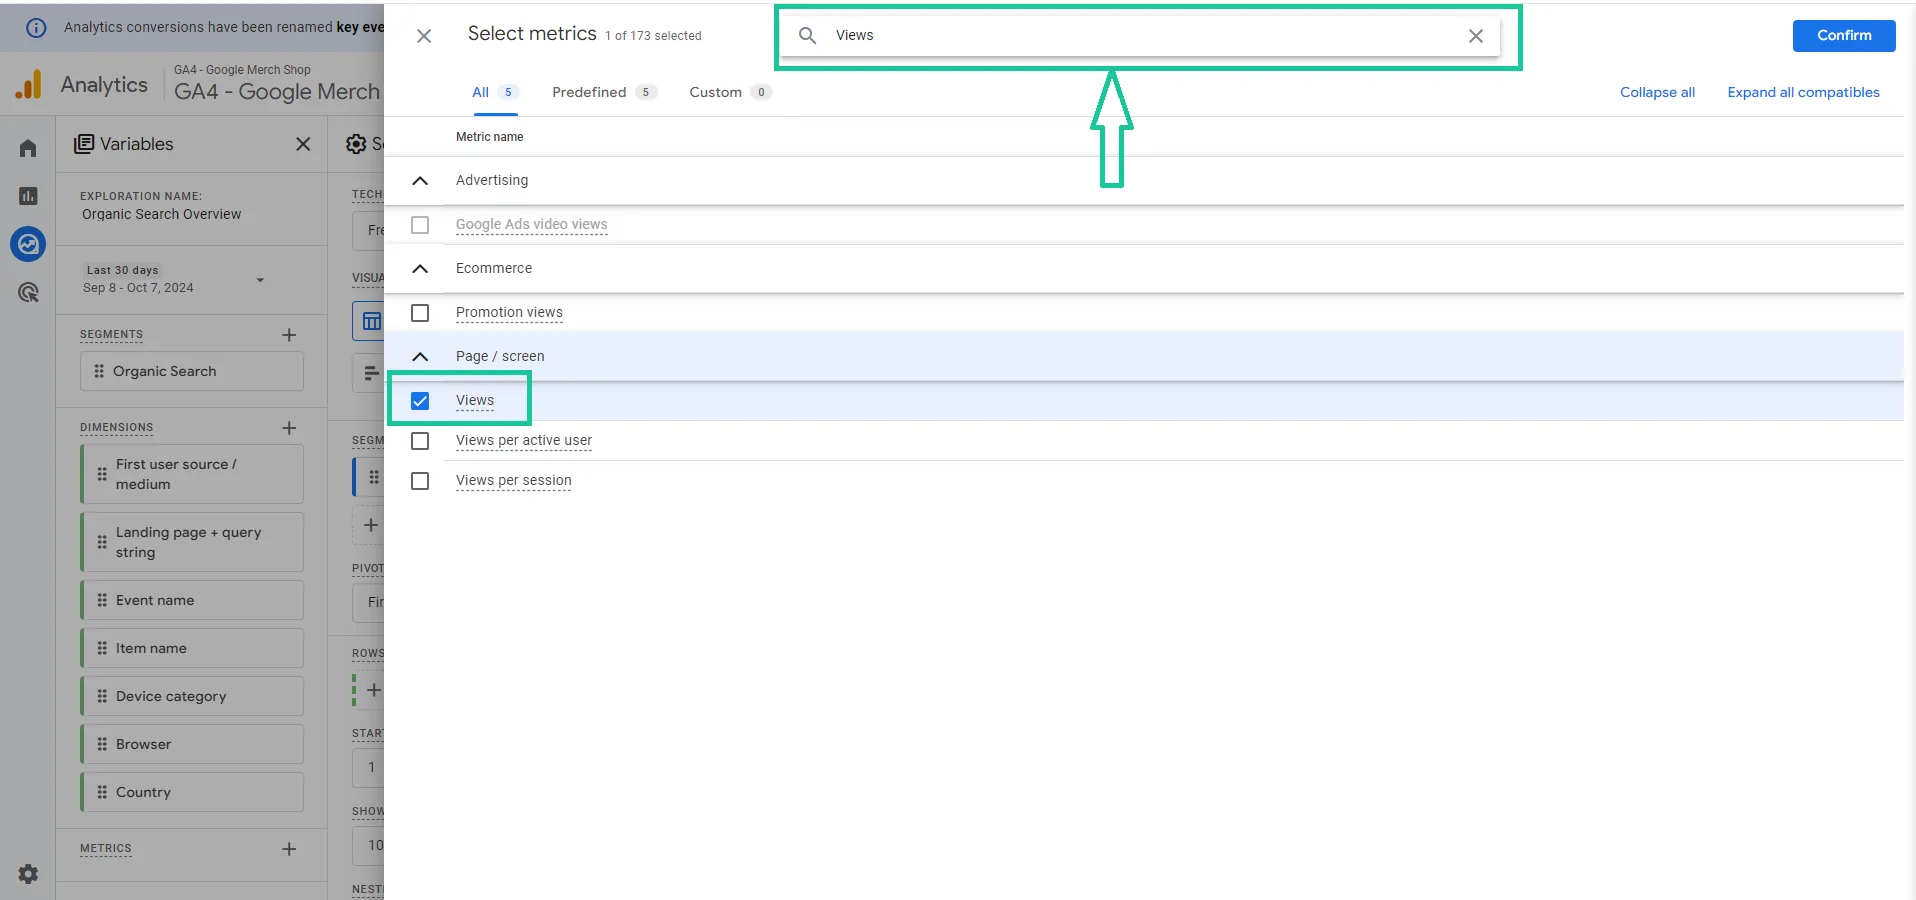Open the Home icon in left sidebar
Viewport: 1916px width, 900px height.
(x=28, y=148)
